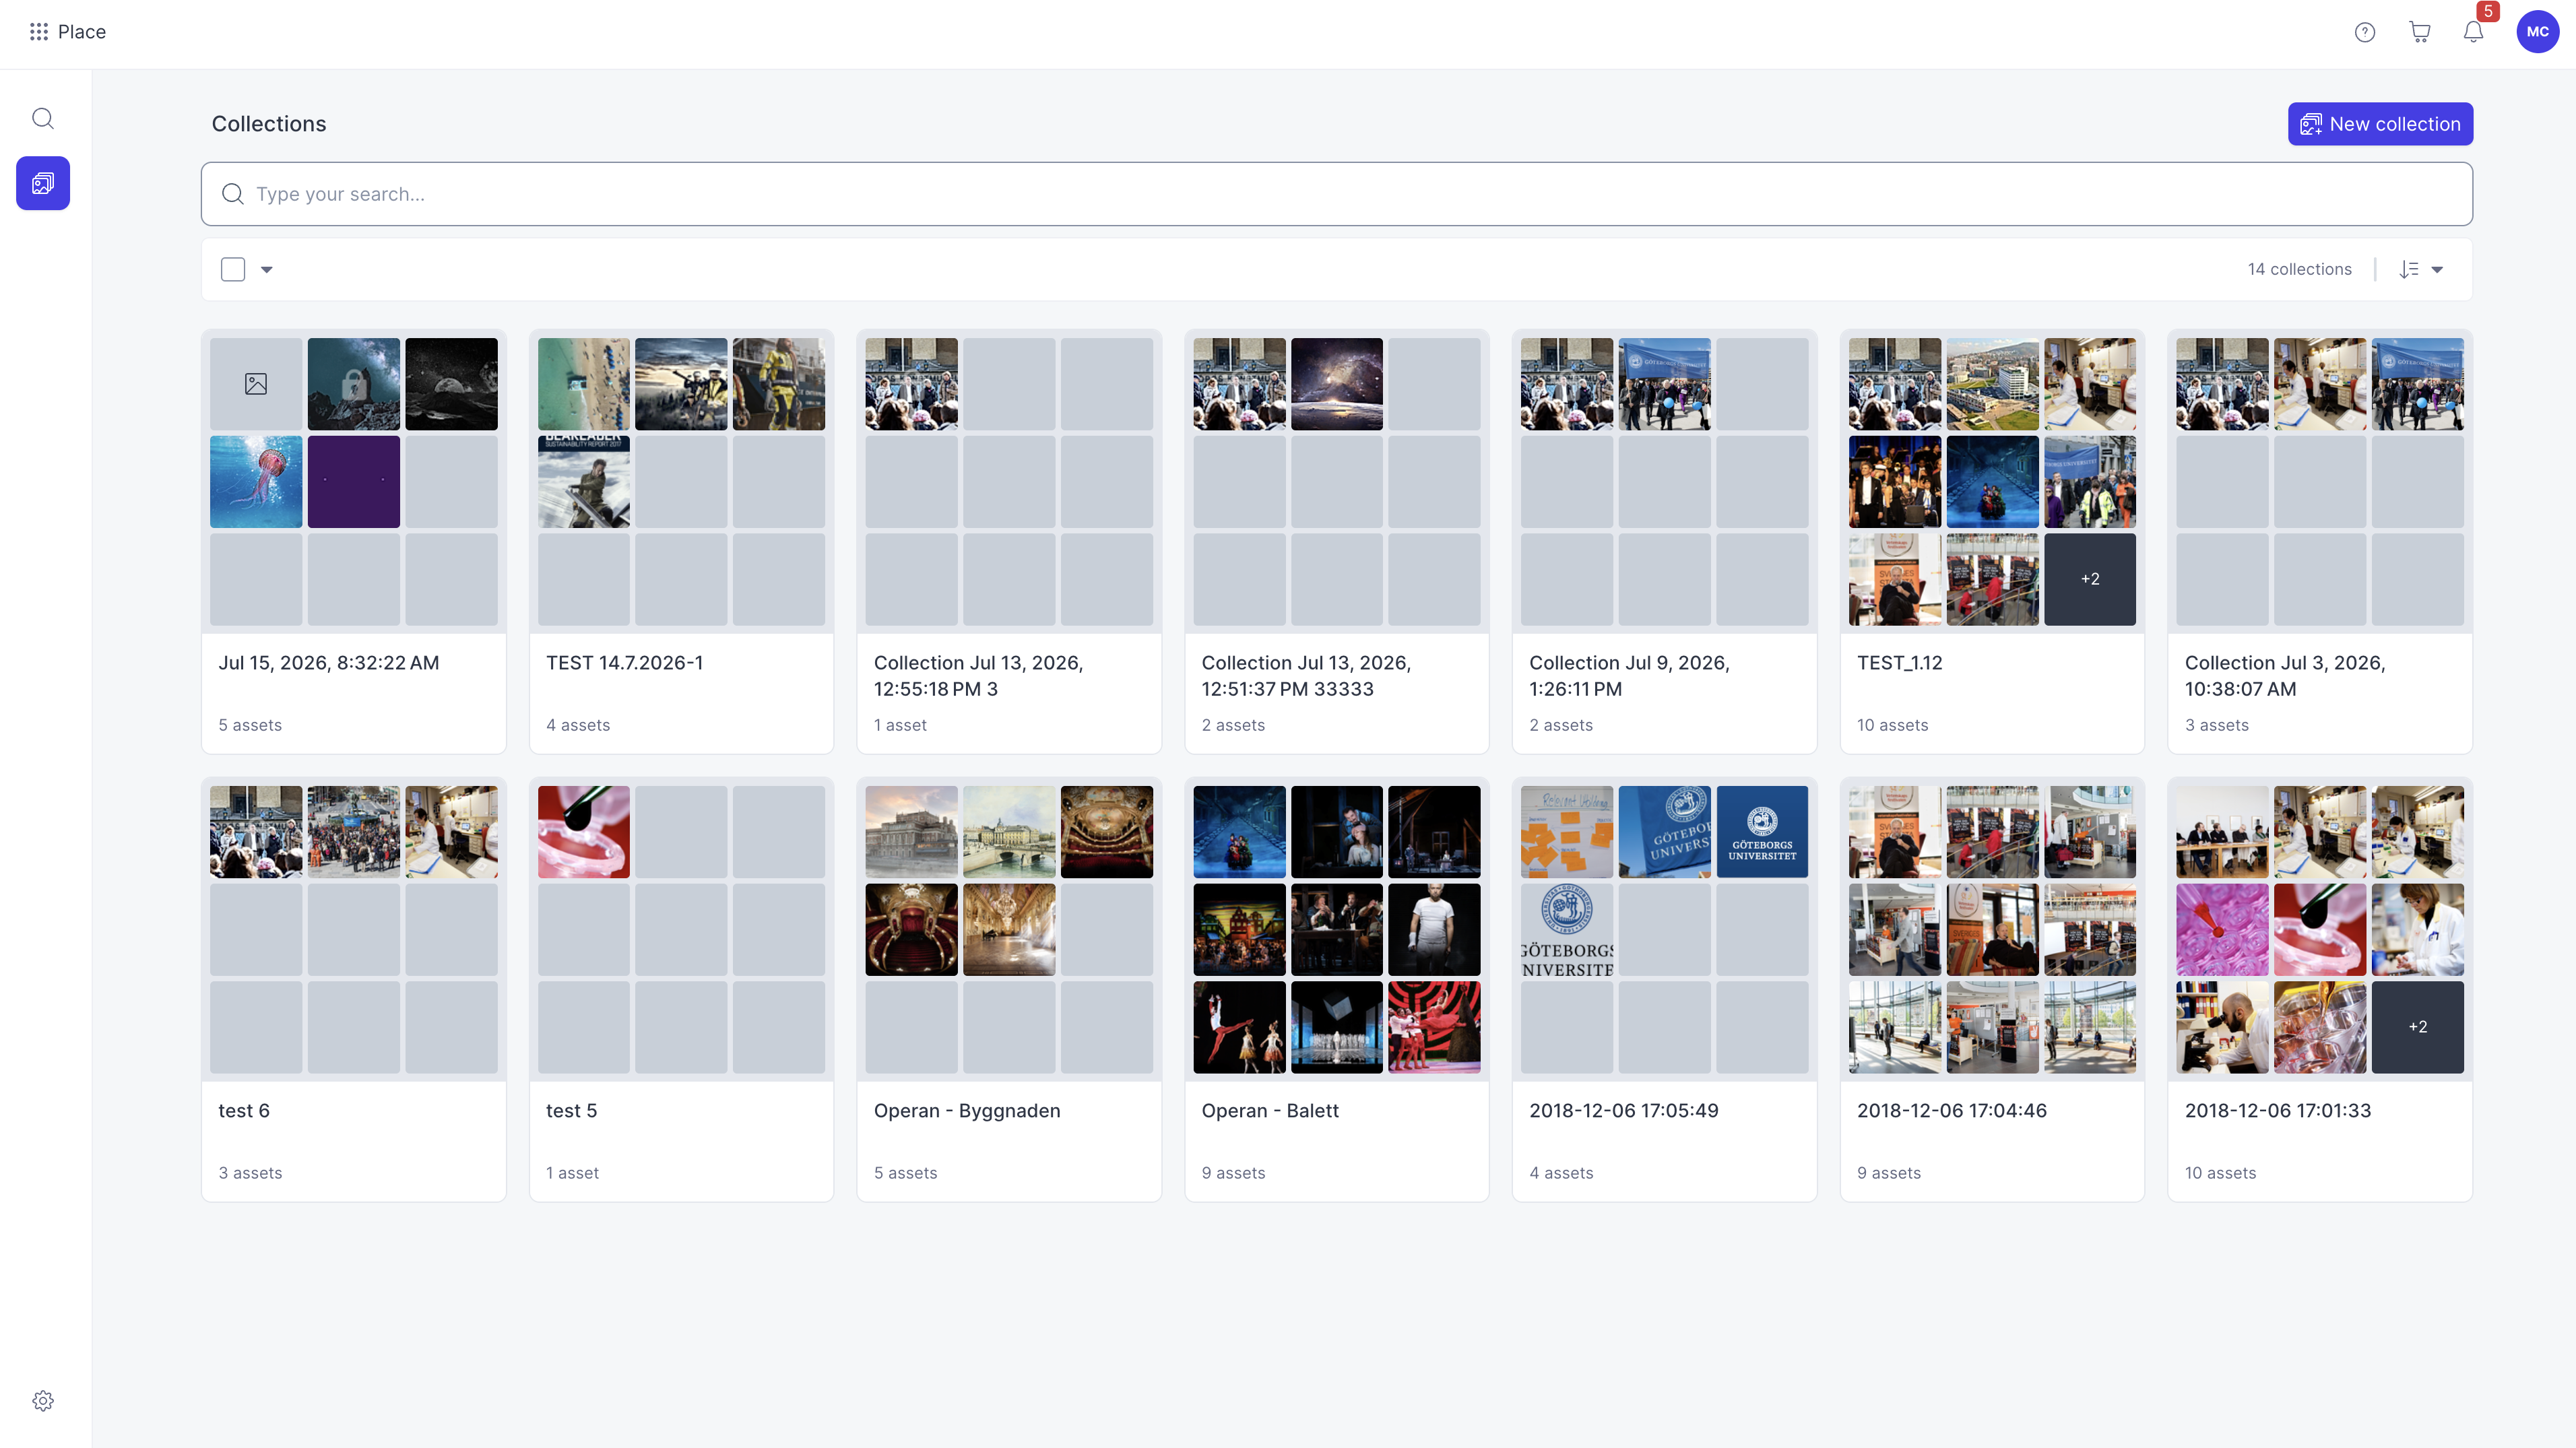
Task: Open the search icon in the left sidebar
Action: (43, 119)
